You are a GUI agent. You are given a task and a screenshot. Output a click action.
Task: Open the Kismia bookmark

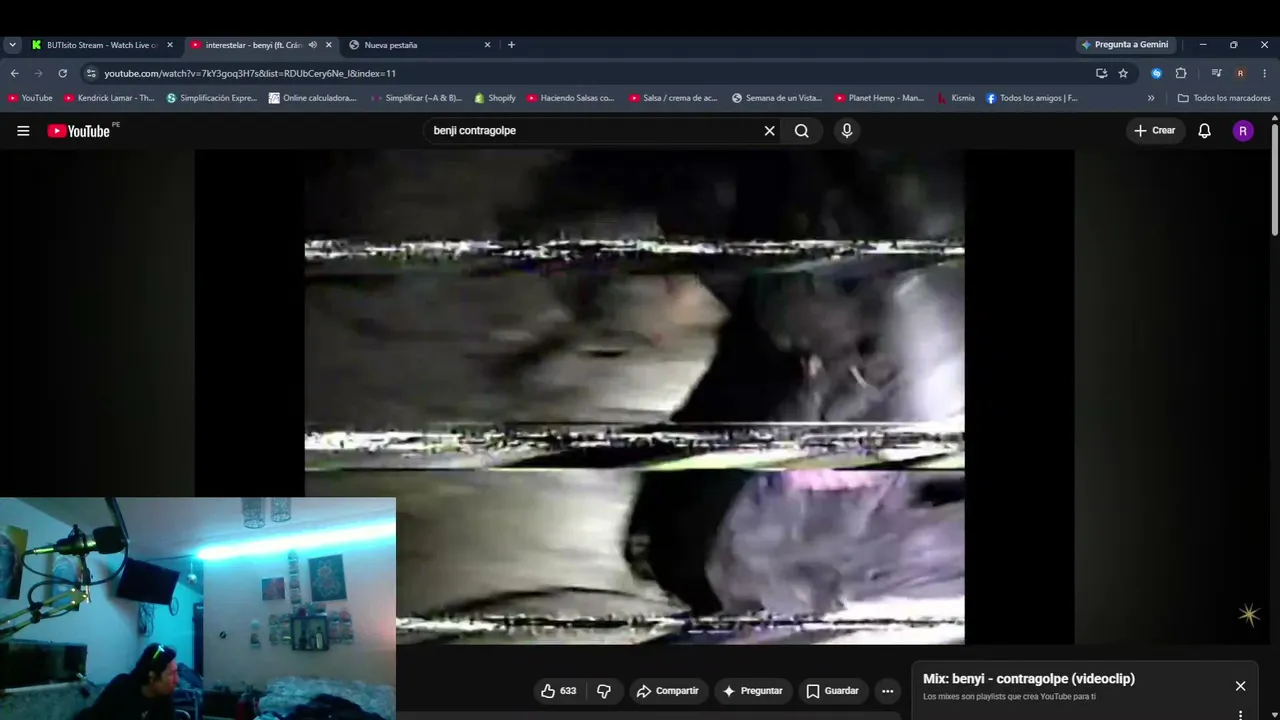point(956,98)
